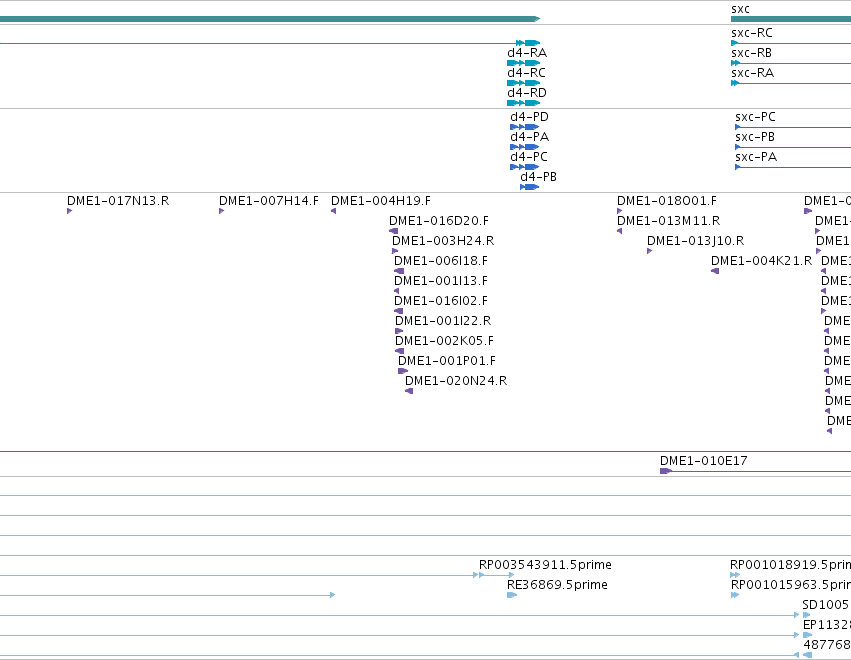Viewport: 851px width, 660px height.
Task: Select the RE36869.5prime EST label
Action: 557,585
